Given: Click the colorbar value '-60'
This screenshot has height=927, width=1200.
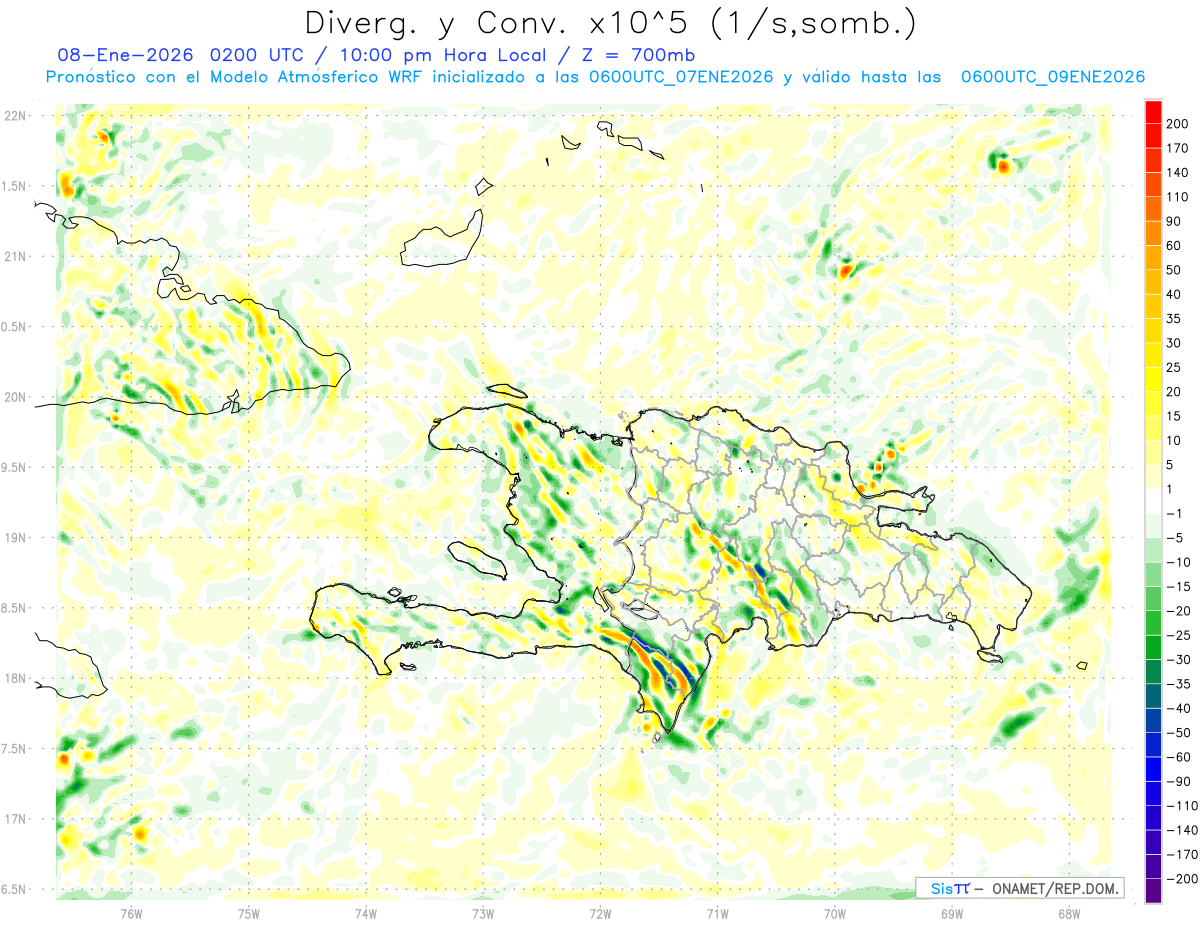Looking at the screenshot, I should click(1177, 757).
